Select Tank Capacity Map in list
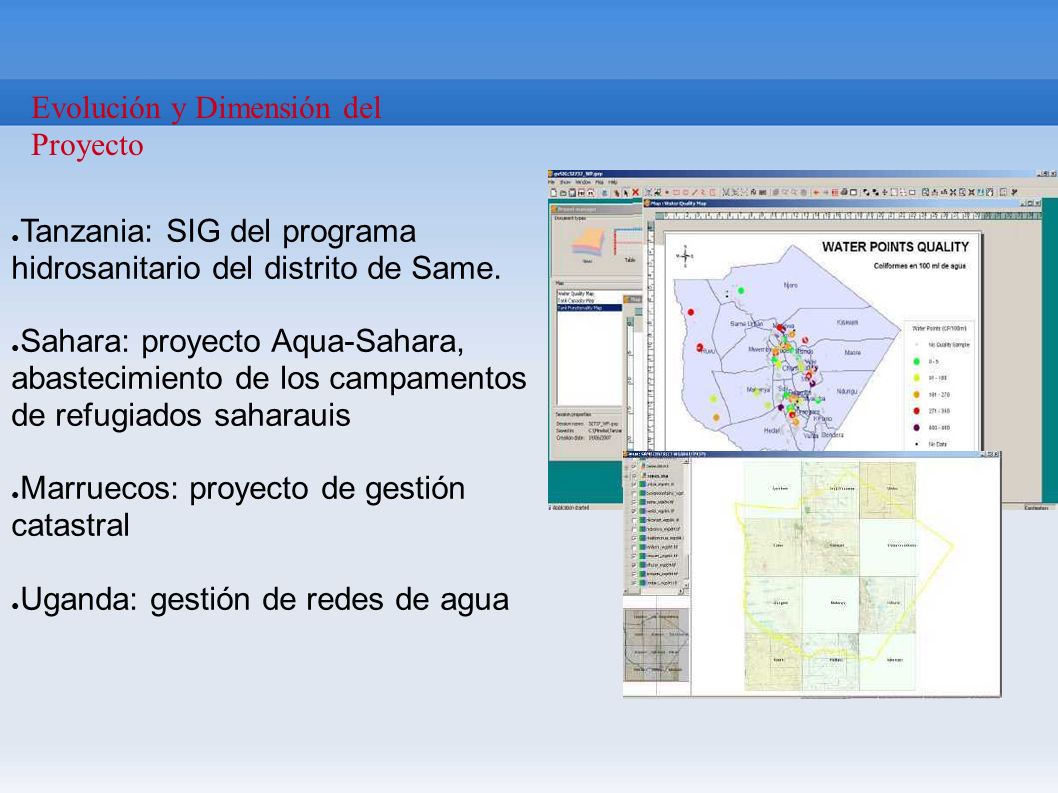1058x793 pixels. tap(576, 300)
